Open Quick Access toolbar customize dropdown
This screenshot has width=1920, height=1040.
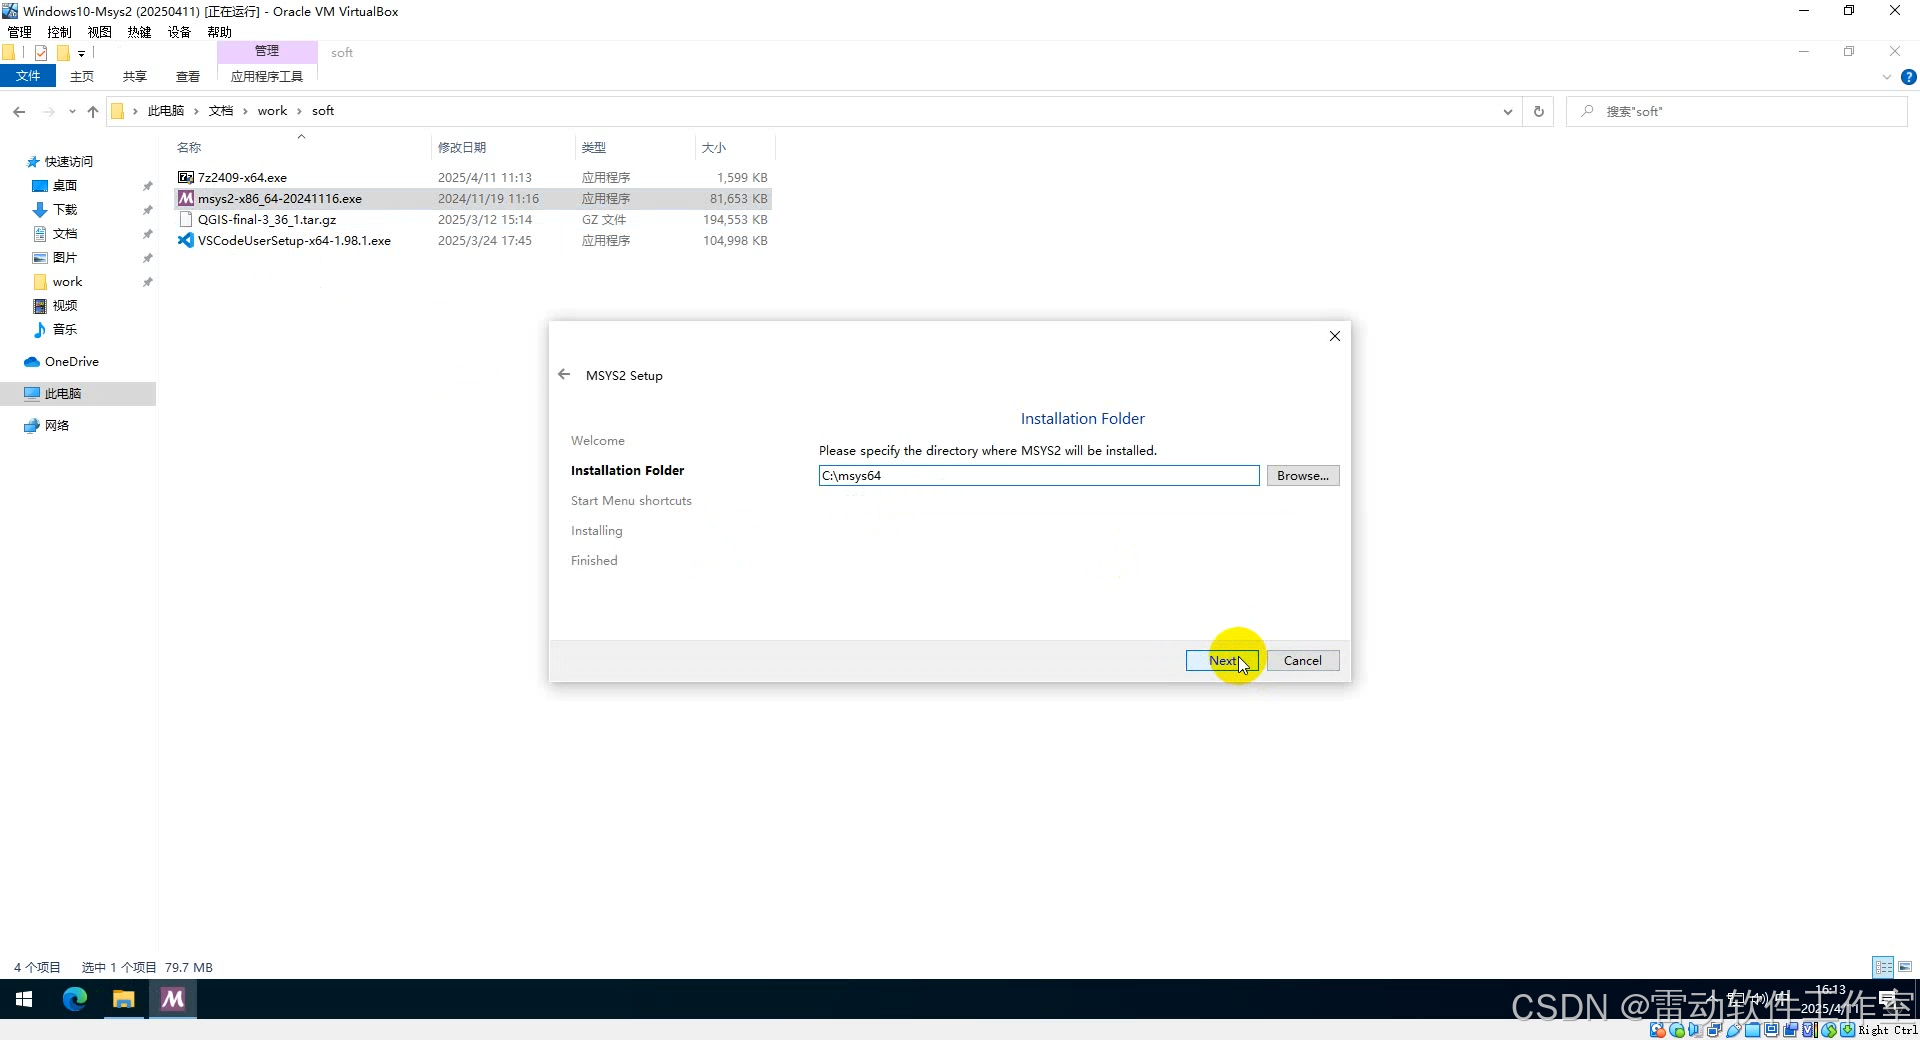point(81,53)
